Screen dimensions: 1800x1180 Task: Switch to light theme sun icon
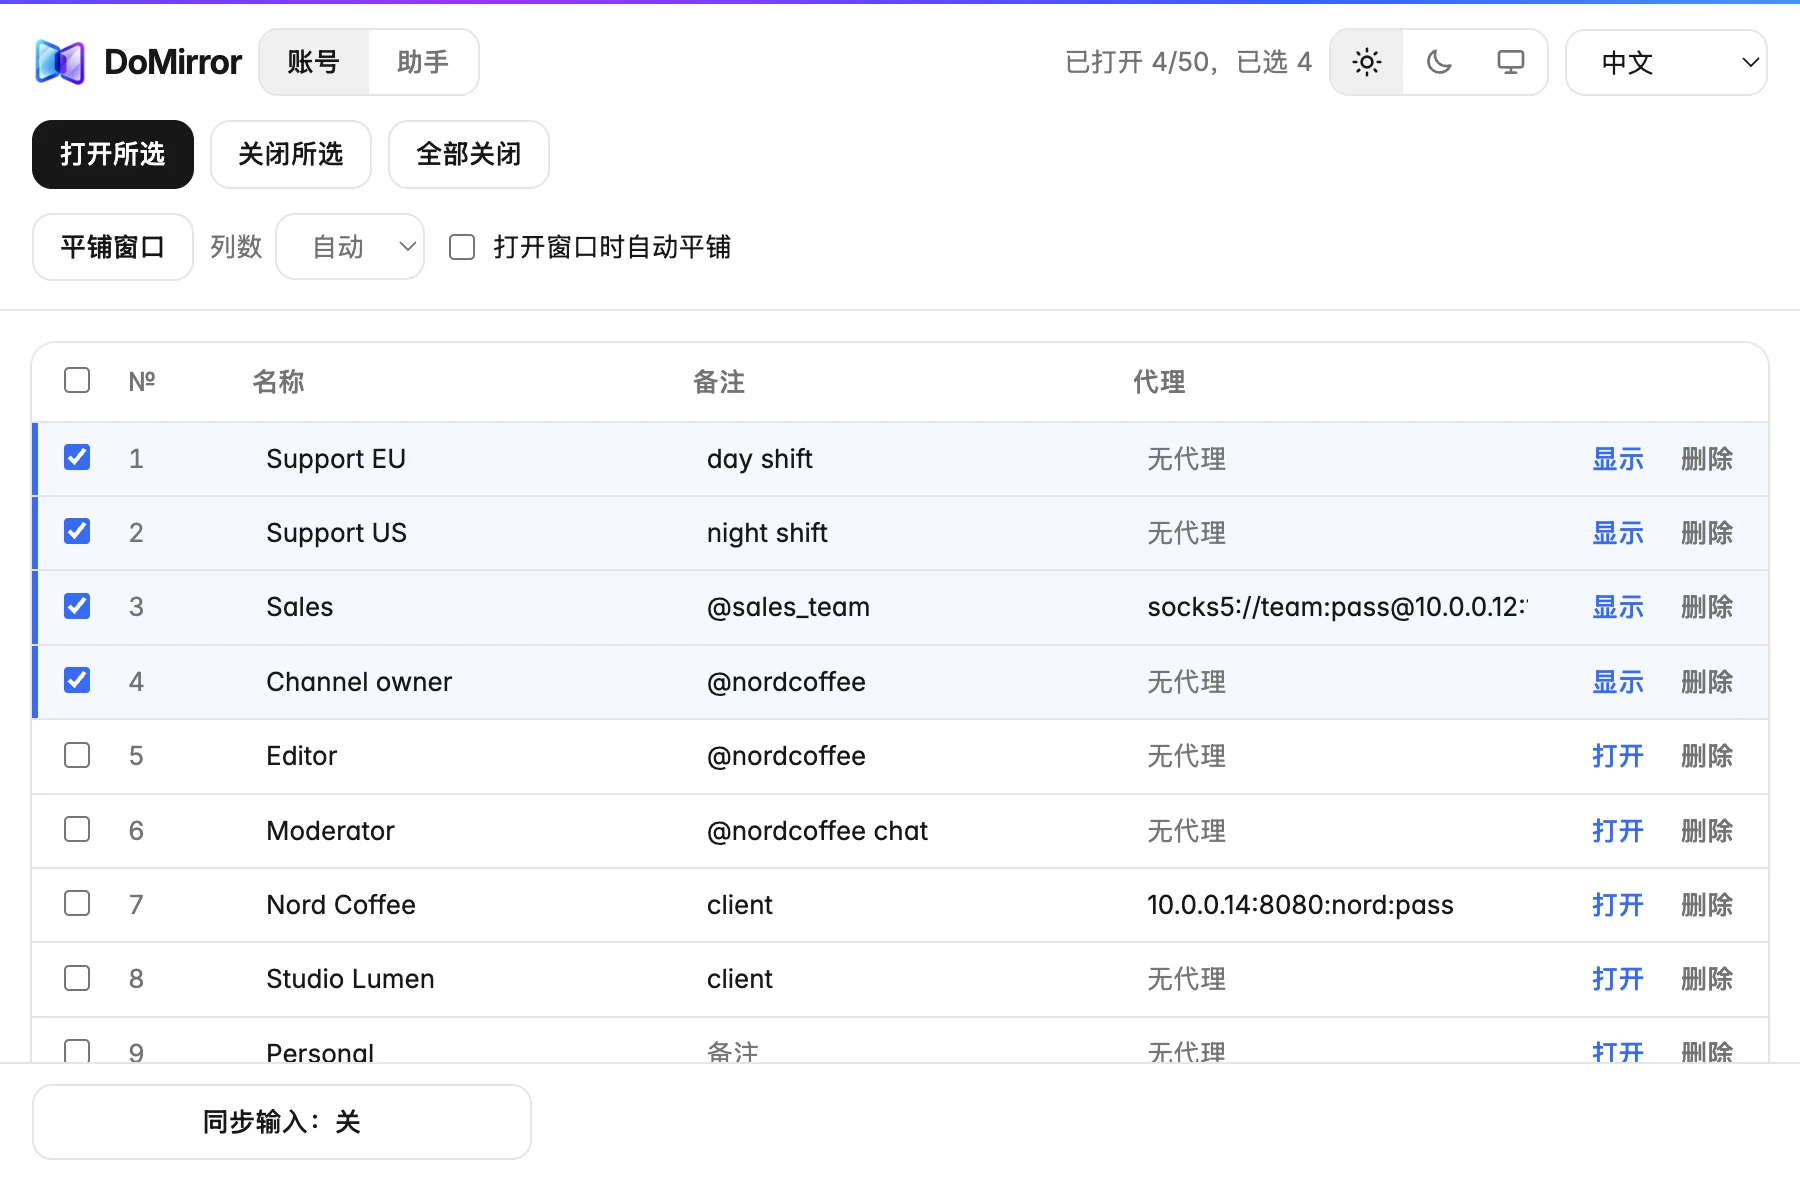pos(1367,62)
